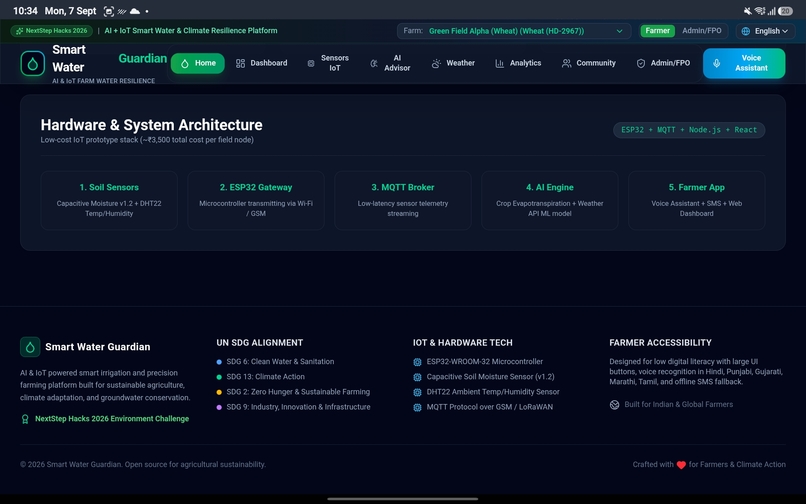
Task: Click the award ribbon icon beside NextStep Hacks
Action: [25, 419]
